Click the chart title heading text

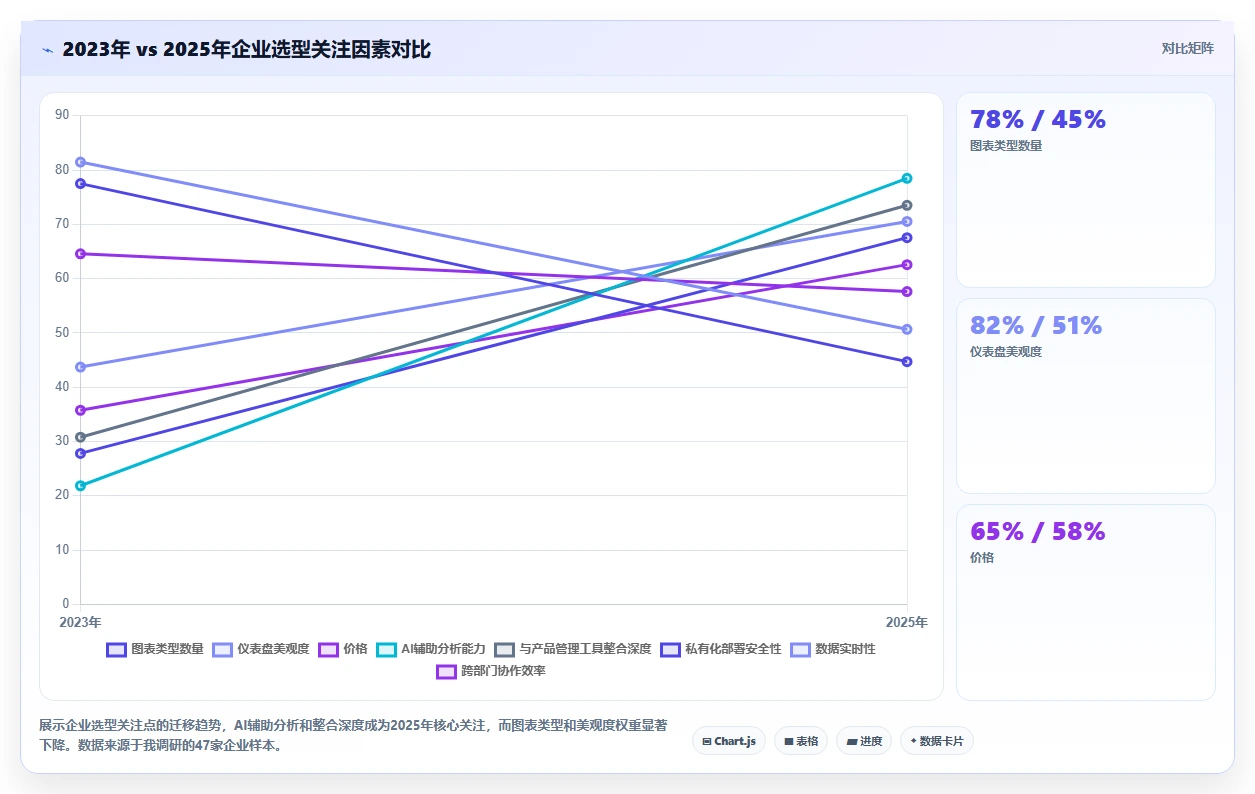[x=246, y=49]
